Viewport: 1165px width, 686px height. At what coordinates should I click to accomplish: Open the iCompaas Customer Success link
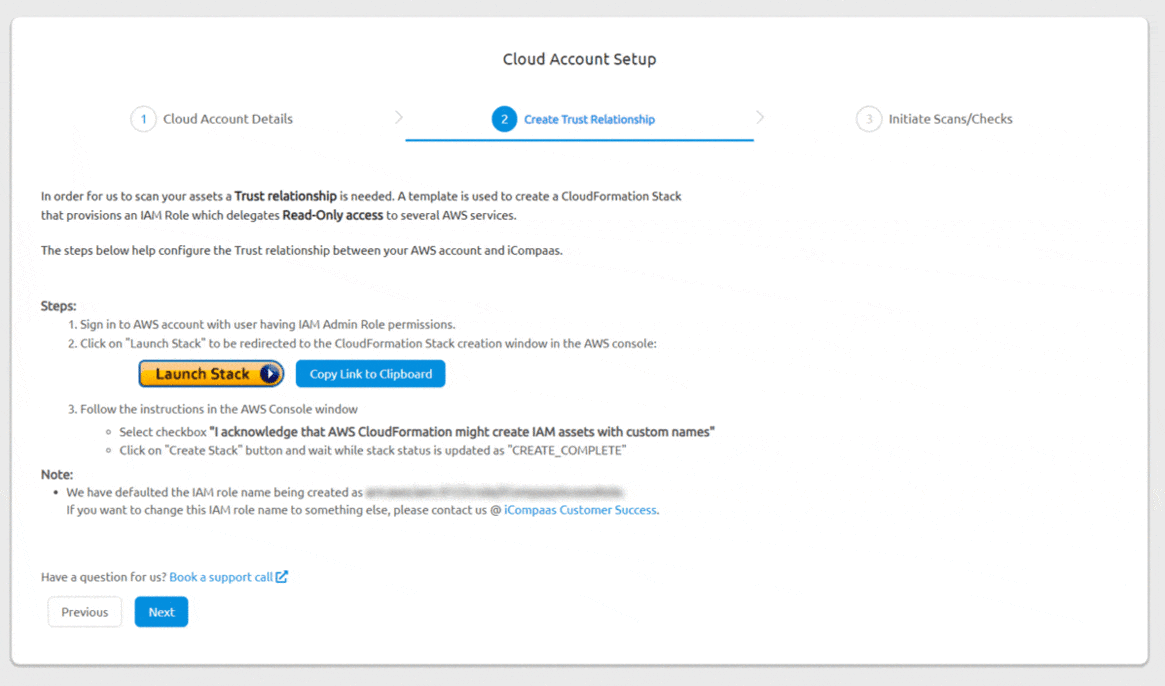pos(580,509)
